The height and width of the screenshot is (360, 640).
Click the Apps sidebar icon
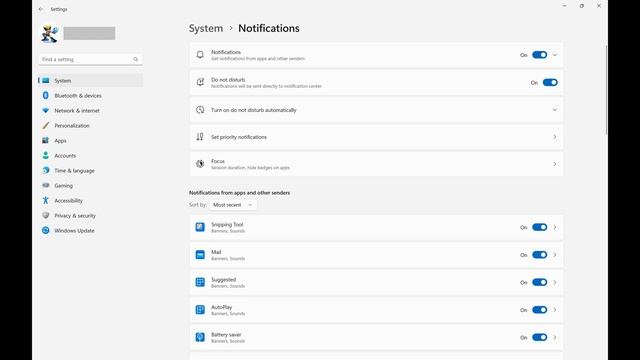pos(46,140)
